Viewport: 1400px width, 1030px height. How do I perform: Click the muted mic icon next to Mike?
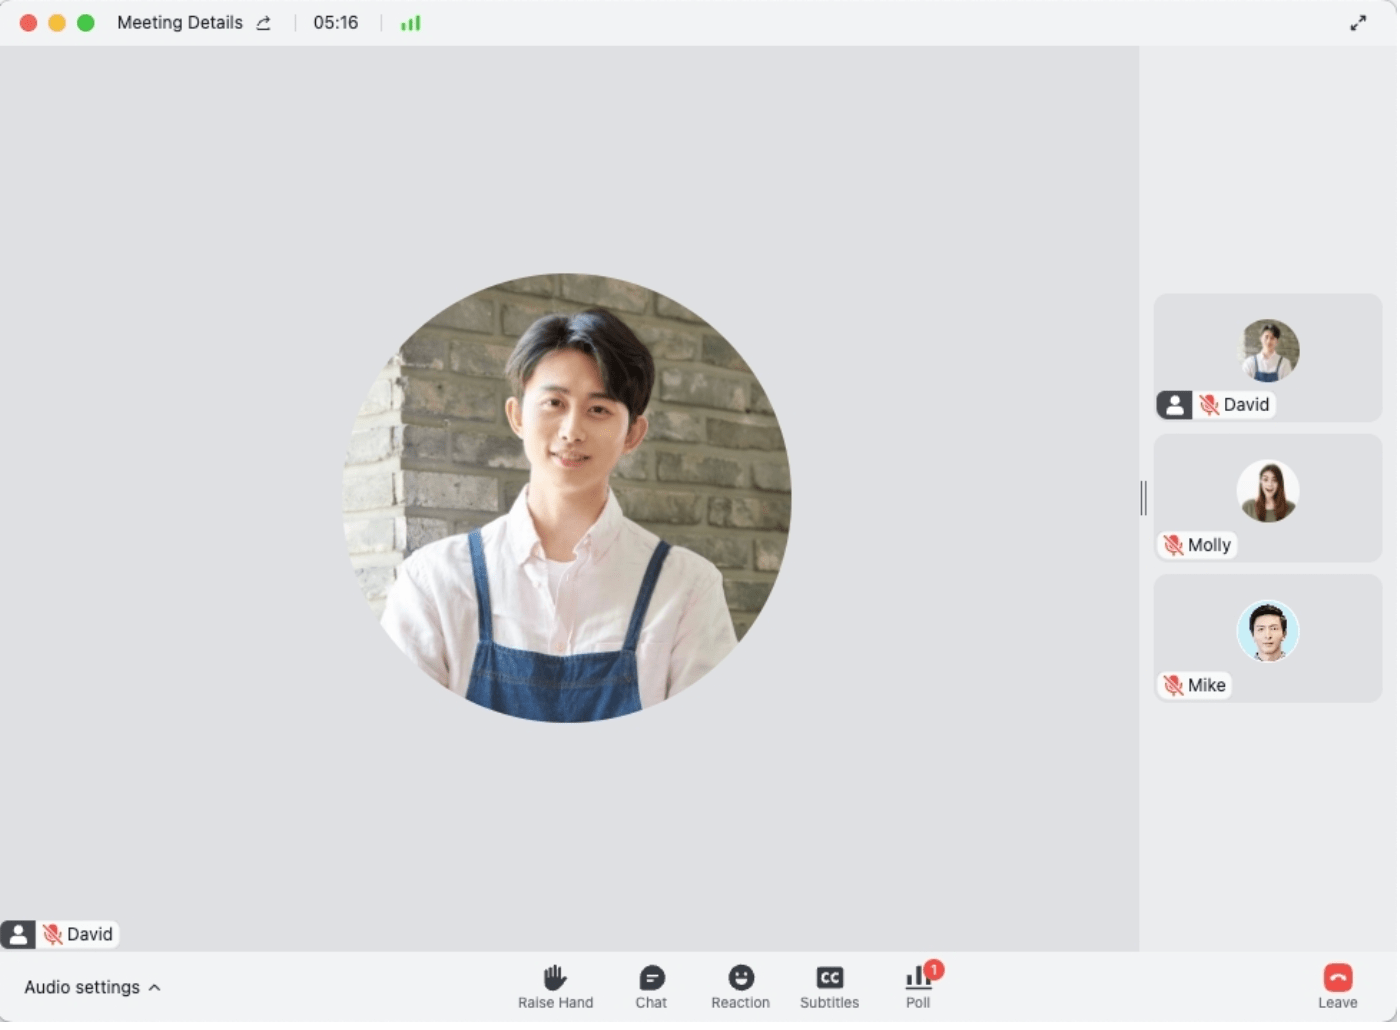point(1173,686)
